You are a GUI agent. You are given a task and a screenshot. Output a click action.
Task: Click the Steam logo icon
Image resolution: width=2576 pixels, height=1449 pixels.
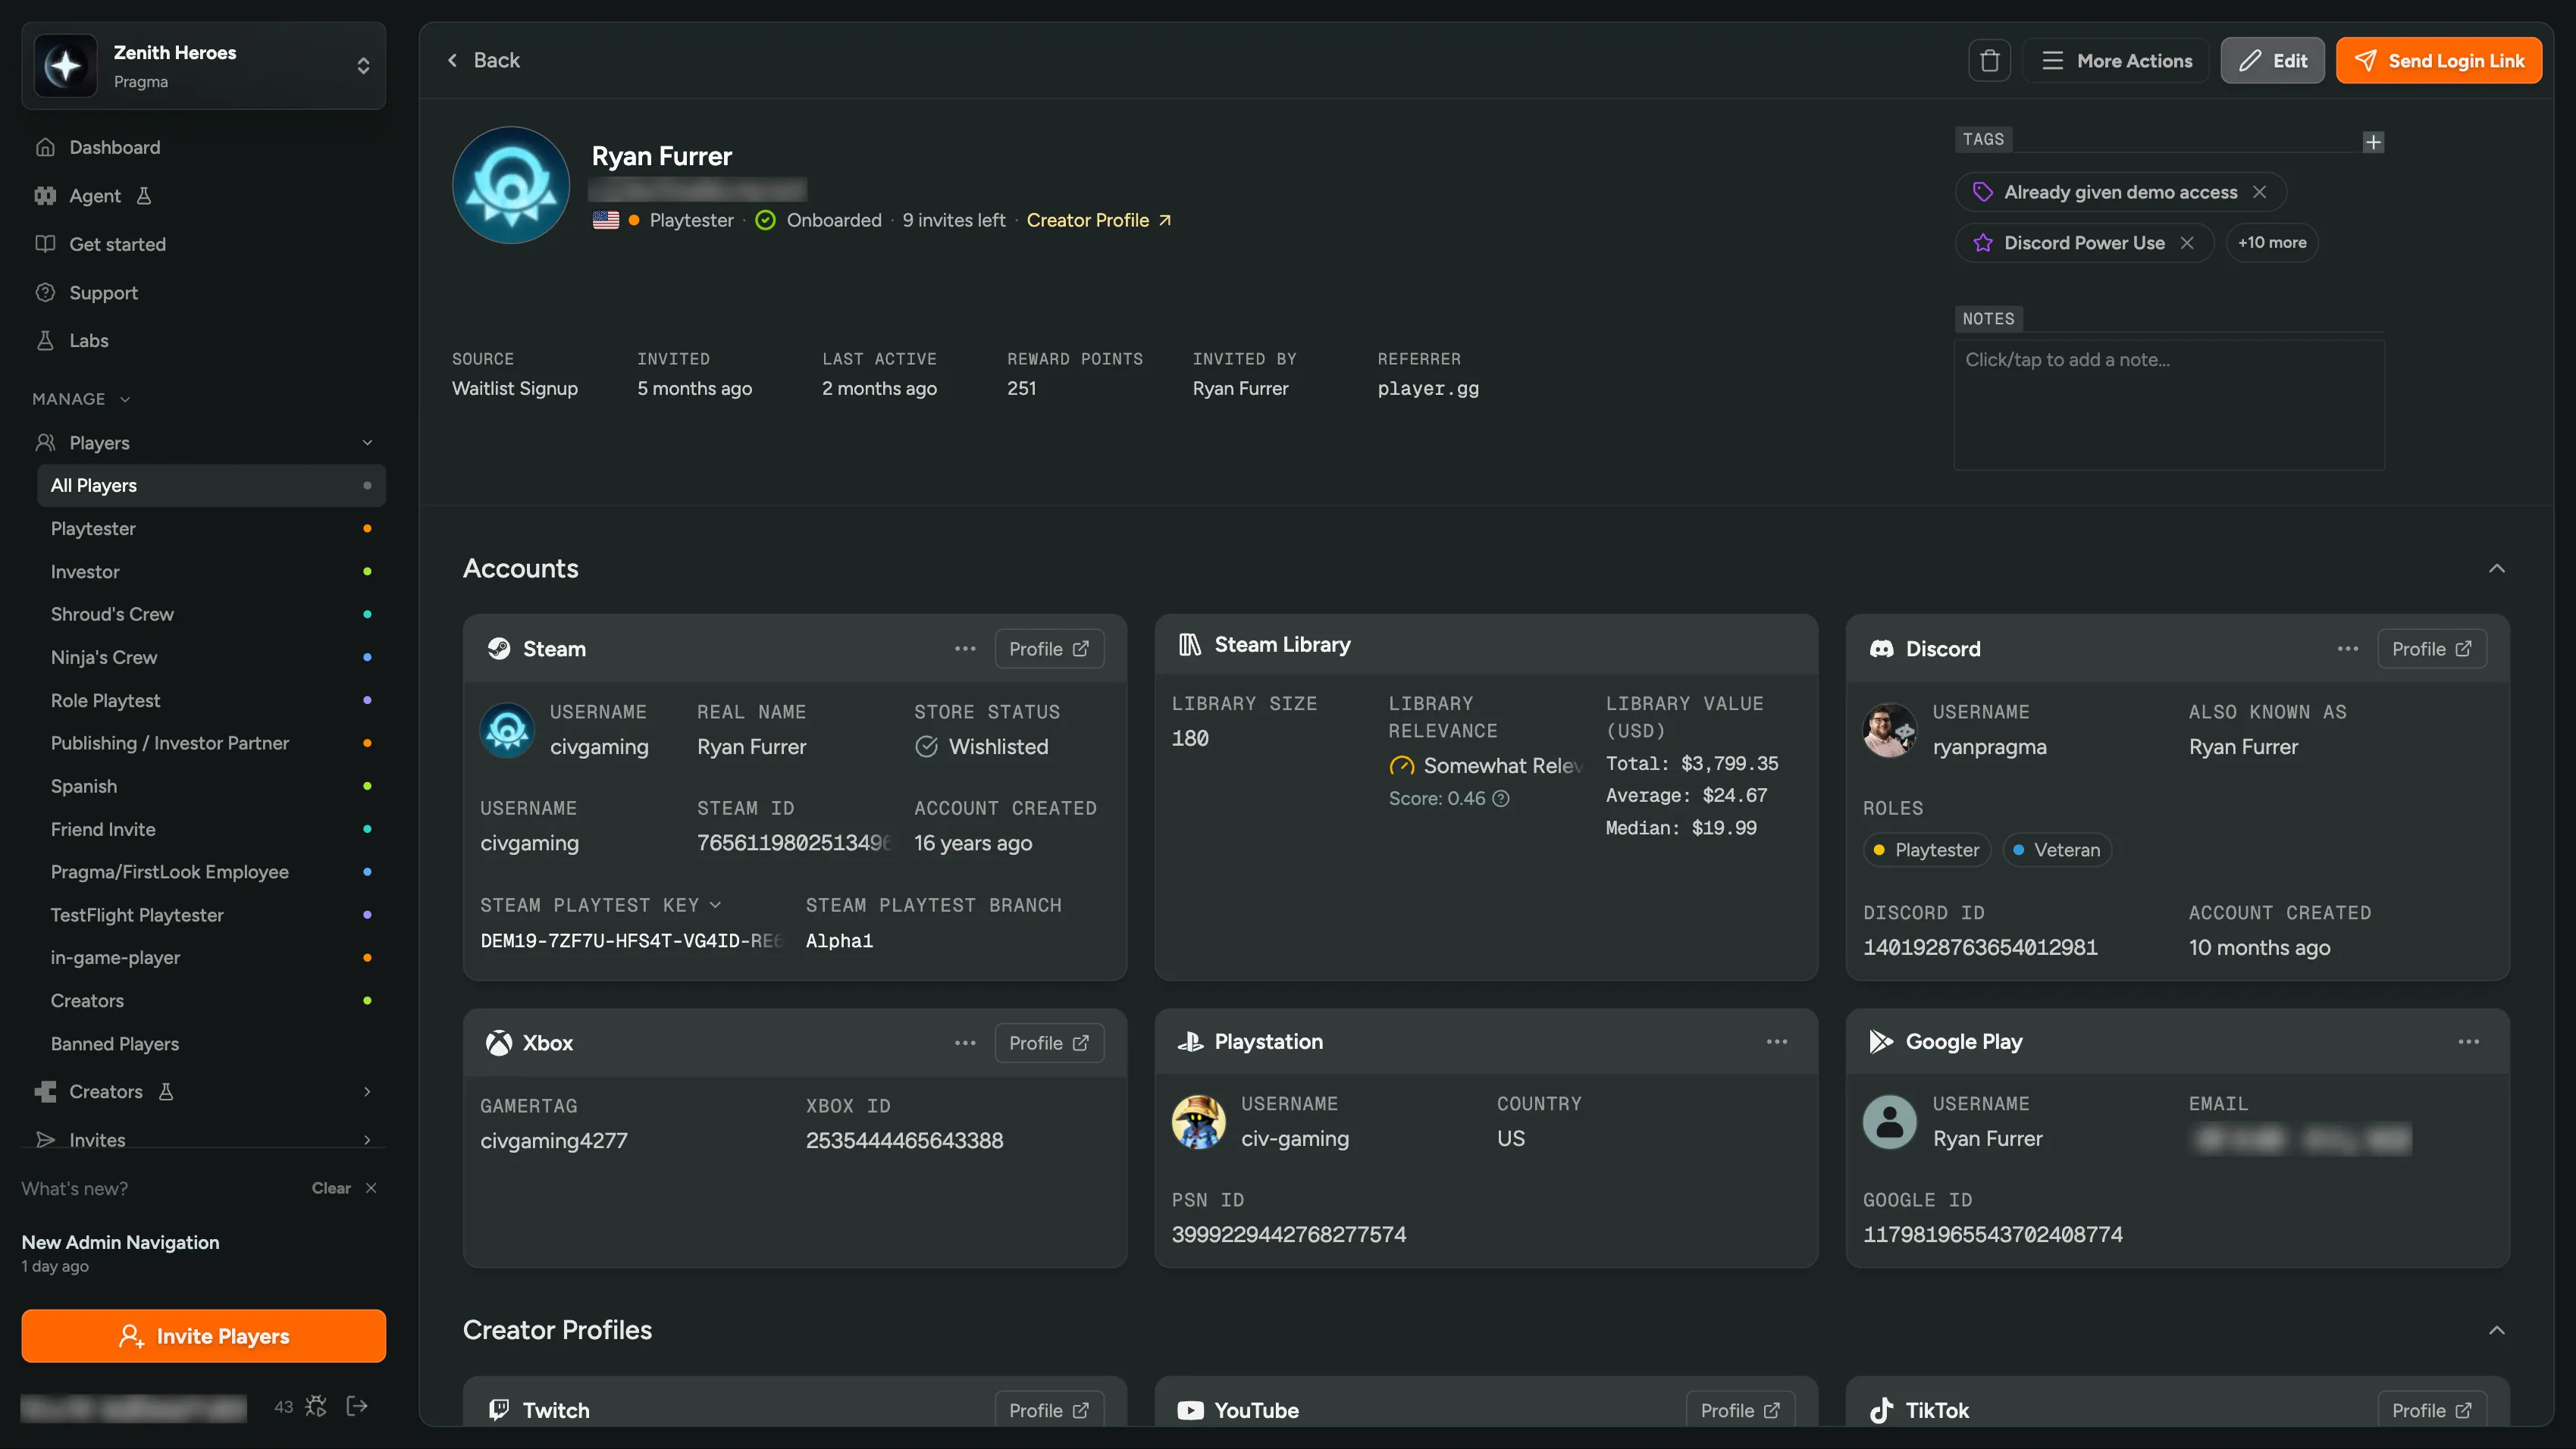(499, 649)
